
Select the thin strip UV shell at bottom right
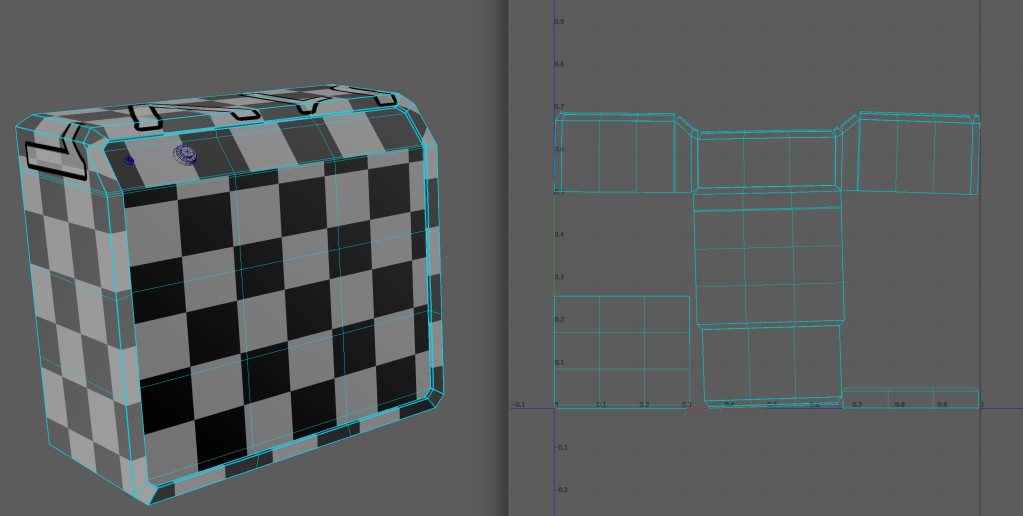[910, 398]
